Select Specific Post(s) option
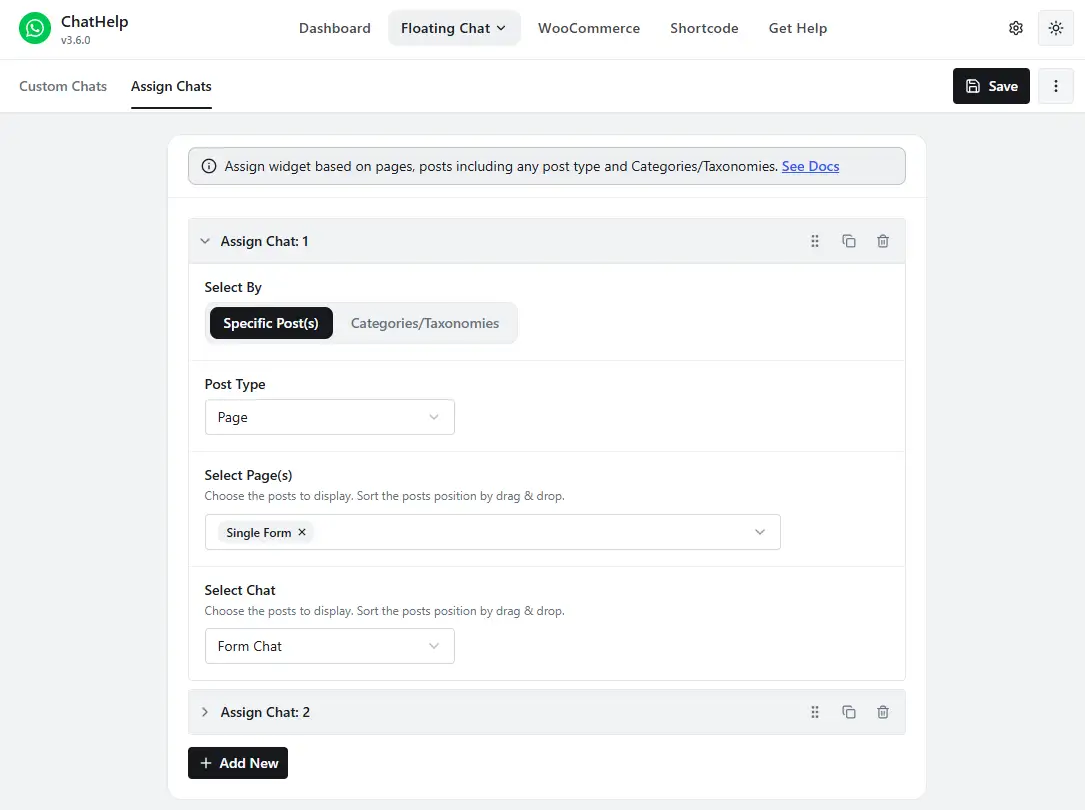Viewport: 1085px width, 810px height. click(x=271, y=323)
